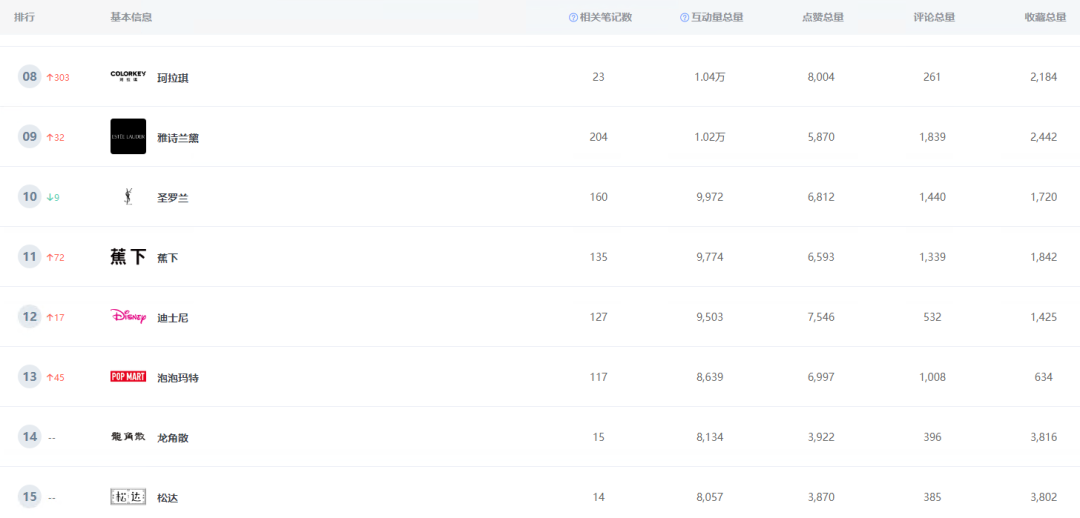Select the rank 10 badge
The width and height of the screenshot is (1080, 518).
click(x=30, y=197)
